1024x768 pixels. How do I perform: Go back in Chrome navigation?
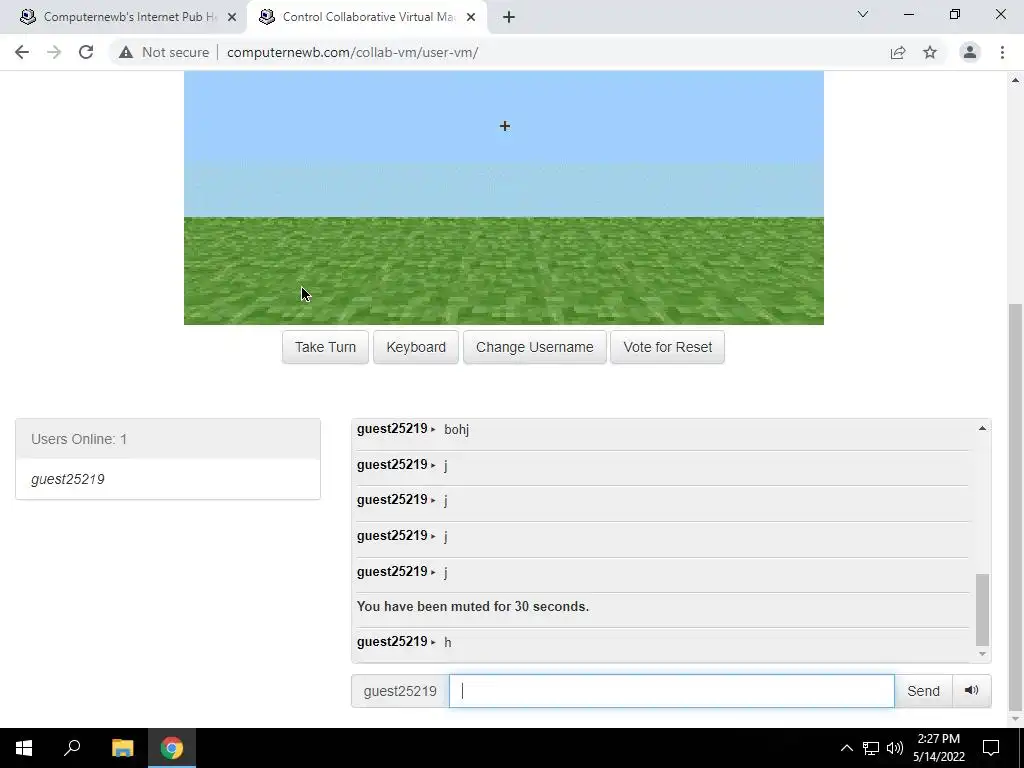[22, 52]
